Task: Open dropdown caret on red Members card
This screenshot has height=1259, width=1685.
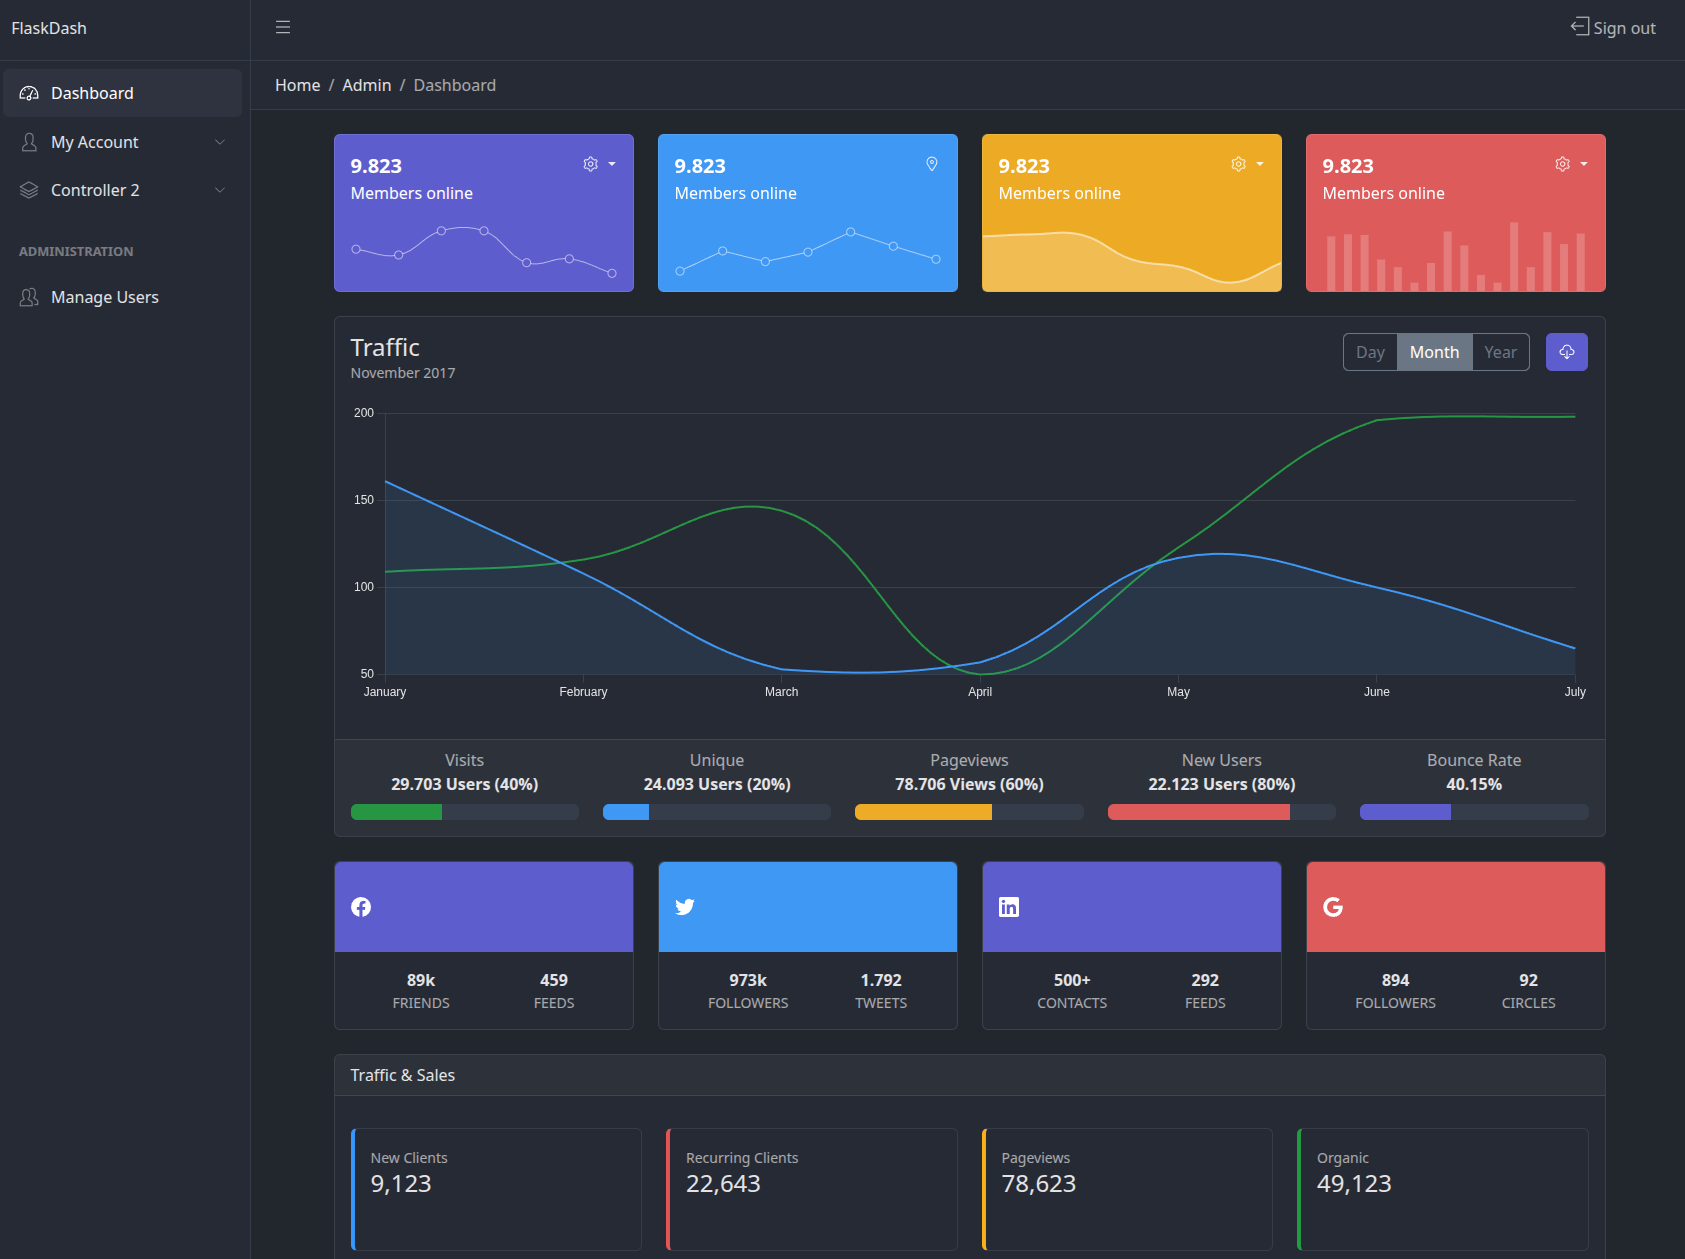Action: click(x=1584, y=164)
